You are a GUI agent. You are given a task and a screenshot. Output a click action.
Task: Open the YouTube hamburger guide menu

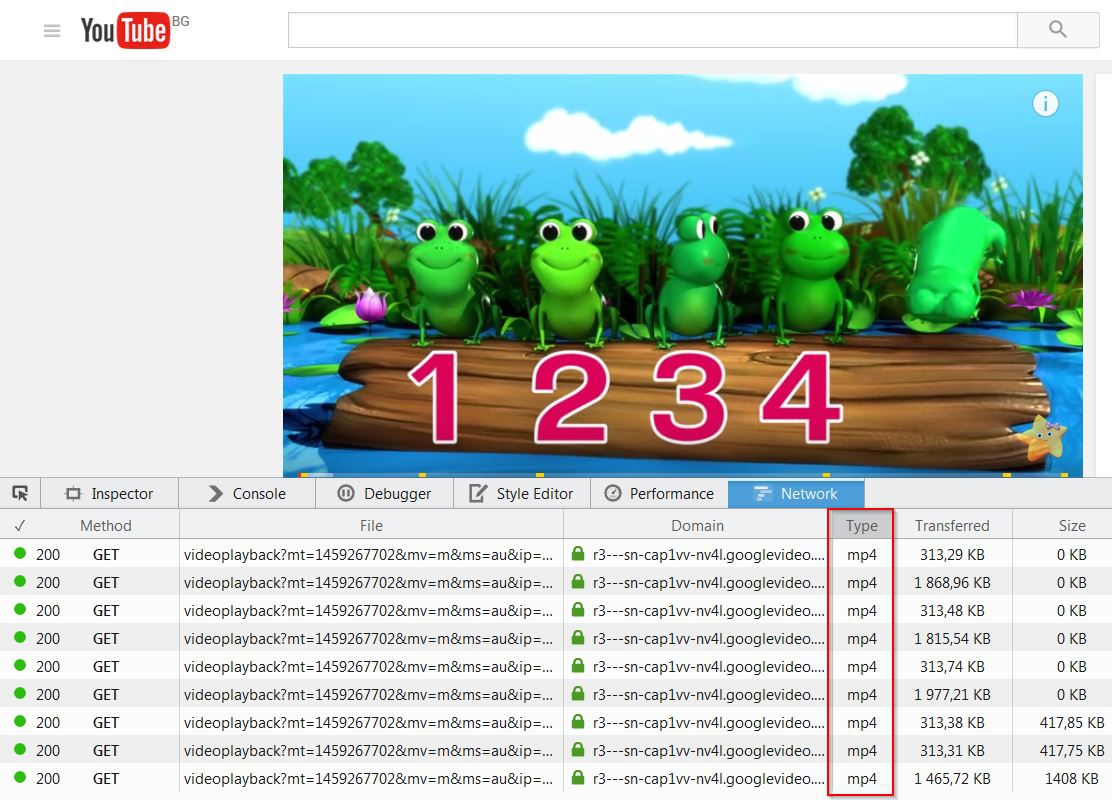coord(52,31)
